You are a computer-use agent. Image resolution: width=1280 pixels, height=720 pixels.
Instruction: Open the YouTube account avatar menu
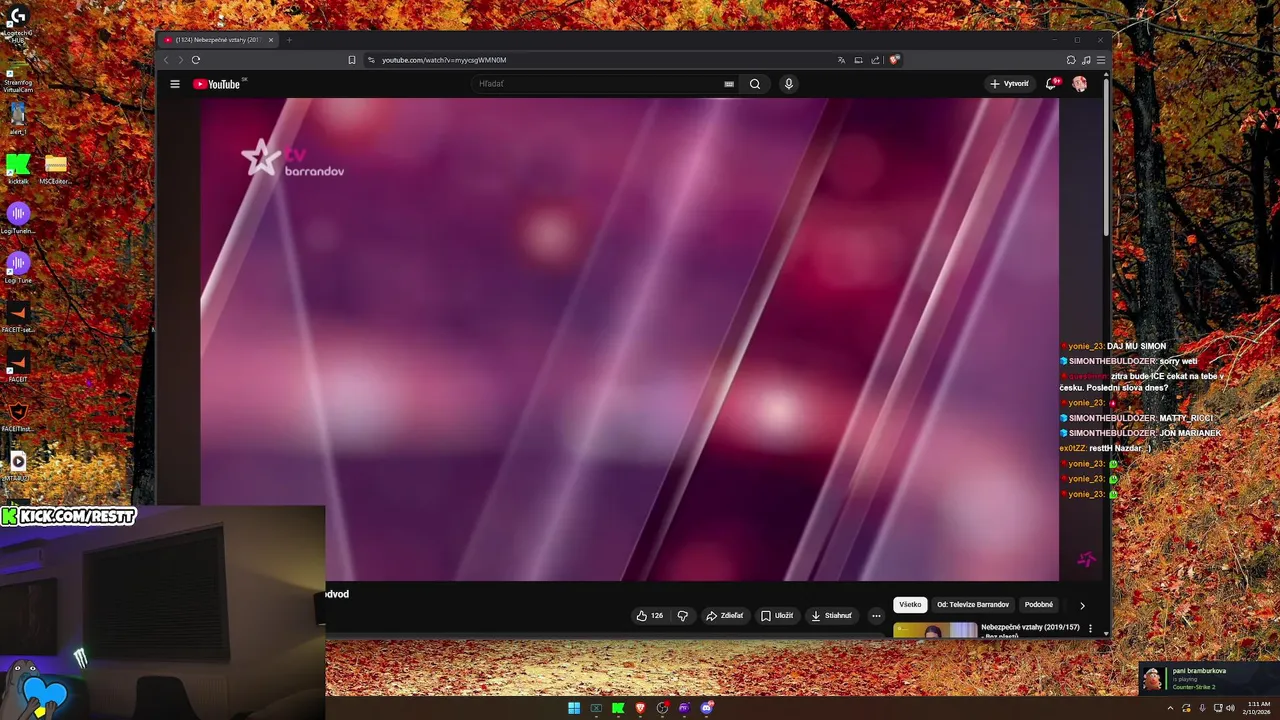(x=1079, y=84)
